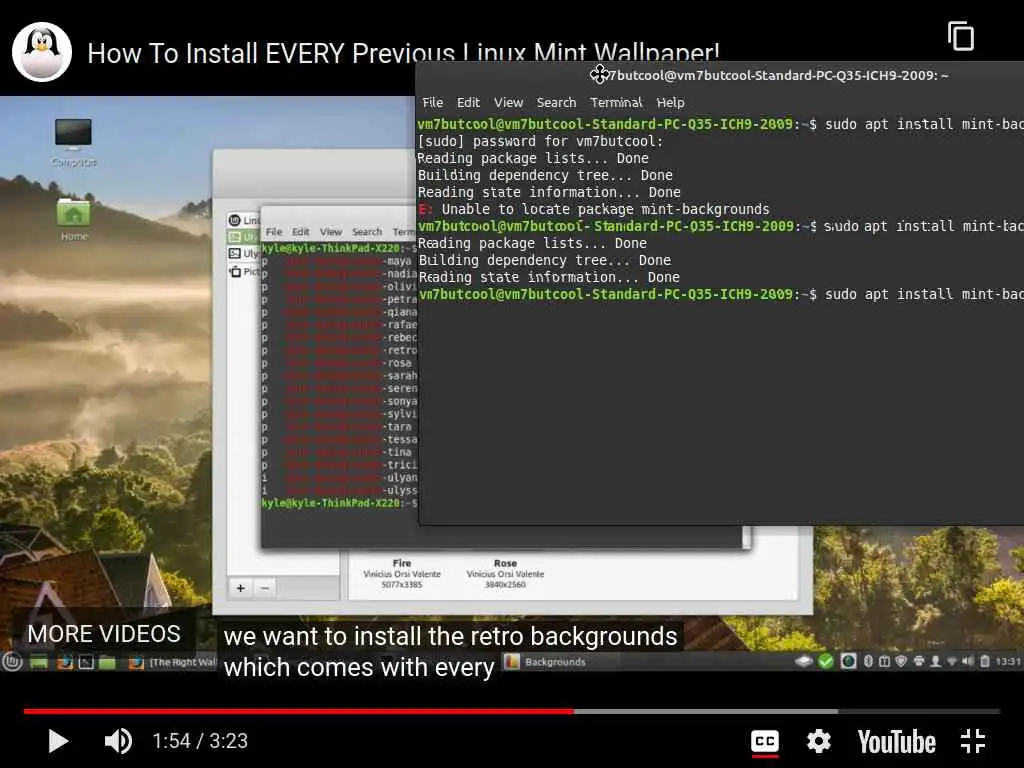Launch the terminal from the panel launcher
The height and width of the screenshot is (768, 1024).
pyautogui.click(x=86, y=662)
